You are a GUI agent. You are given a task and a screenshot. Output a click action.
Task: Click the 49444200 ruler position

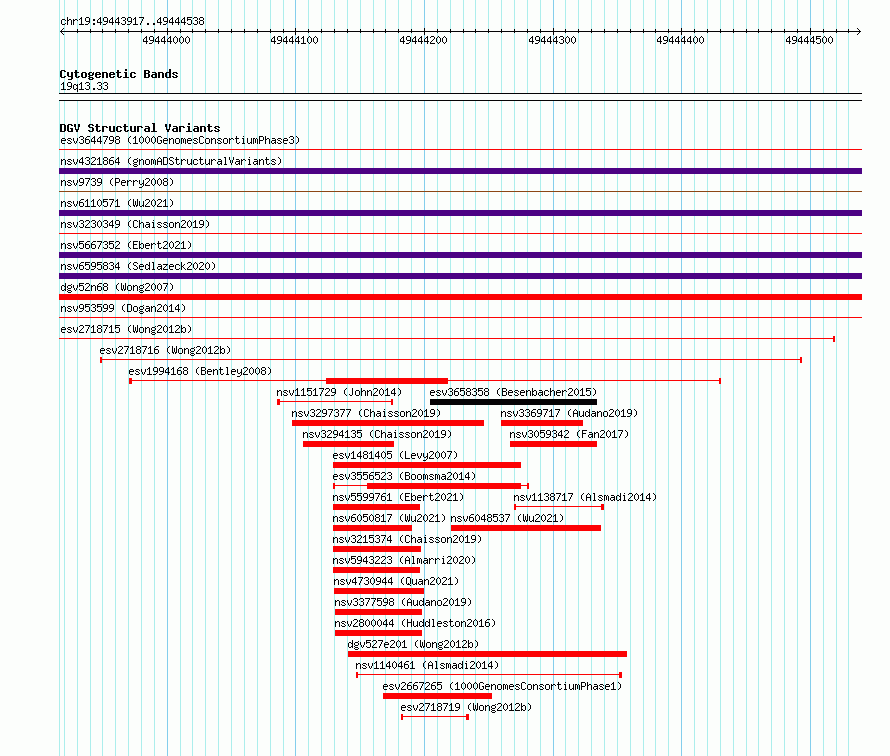point(423,40)
